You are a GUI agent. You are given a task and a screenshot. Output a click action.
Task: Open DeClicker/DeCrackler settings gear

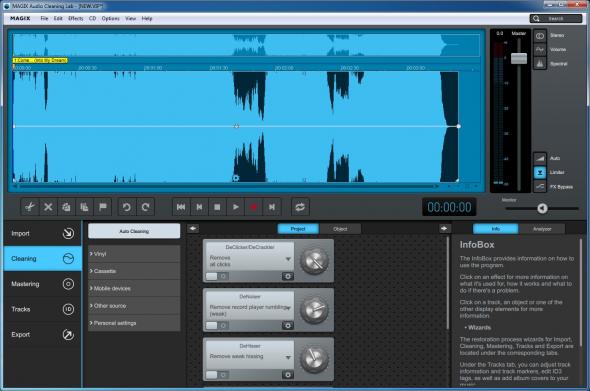coord(288,277)
